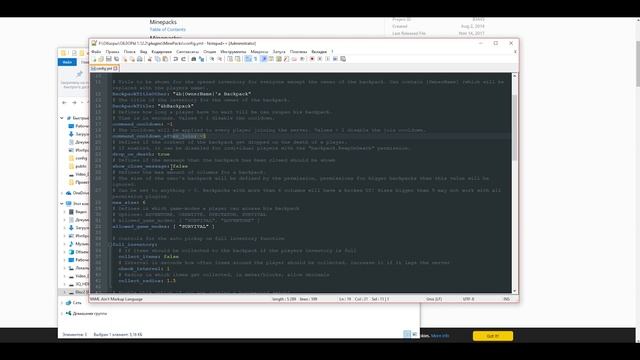
Task: Click the Run Macro Multiple Times icon
Action: 335,59
